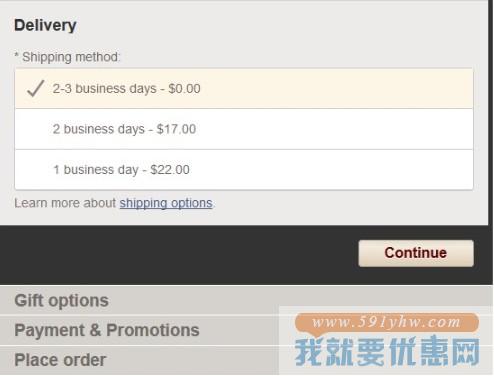This screenshot has height=376, width=494.
Task: Select the 2-3 business days free shipping option
Action: pyautogui.click(x=244, y=88)
